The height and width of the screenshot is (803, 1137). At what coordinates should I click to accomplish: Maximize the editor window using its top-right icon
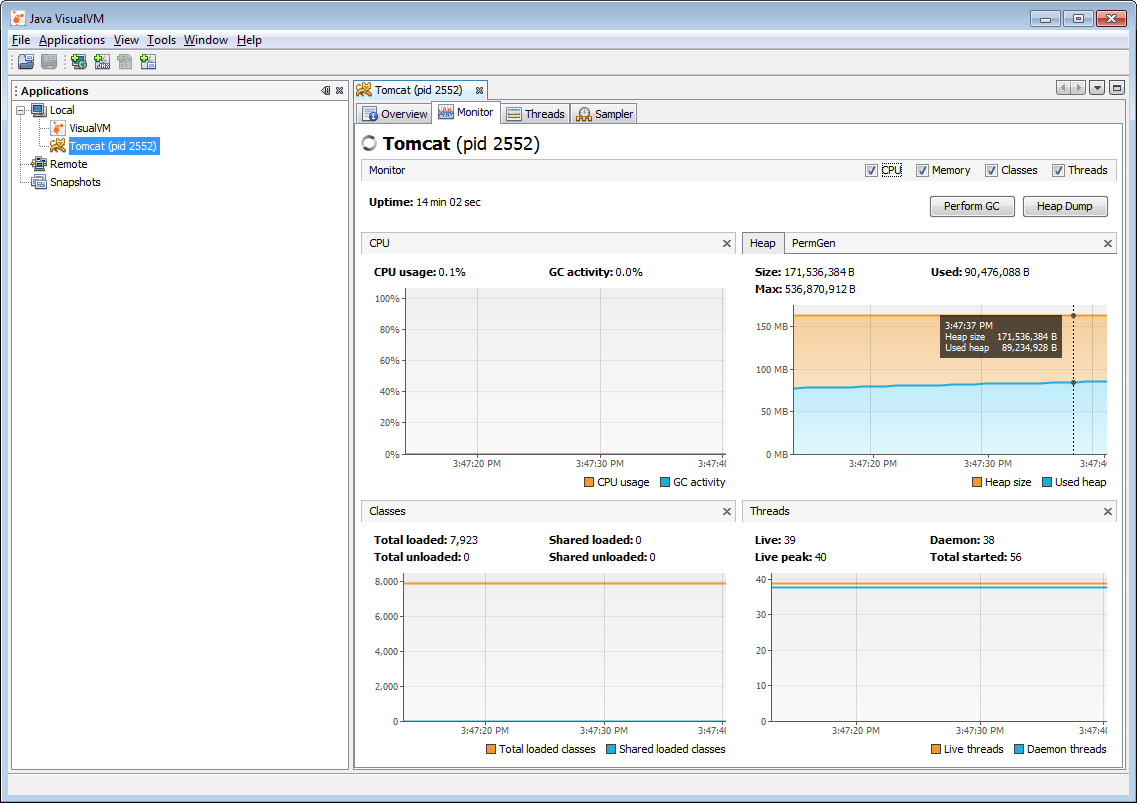(1117, 88)
